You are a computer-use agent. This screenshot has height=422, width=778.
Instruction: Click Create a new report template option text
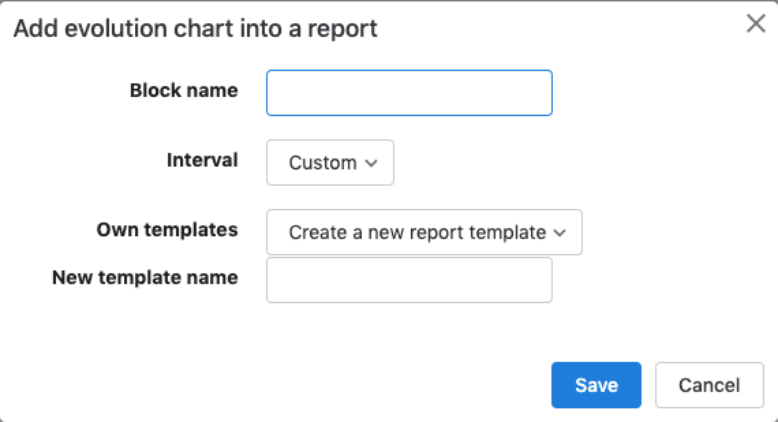417,232
